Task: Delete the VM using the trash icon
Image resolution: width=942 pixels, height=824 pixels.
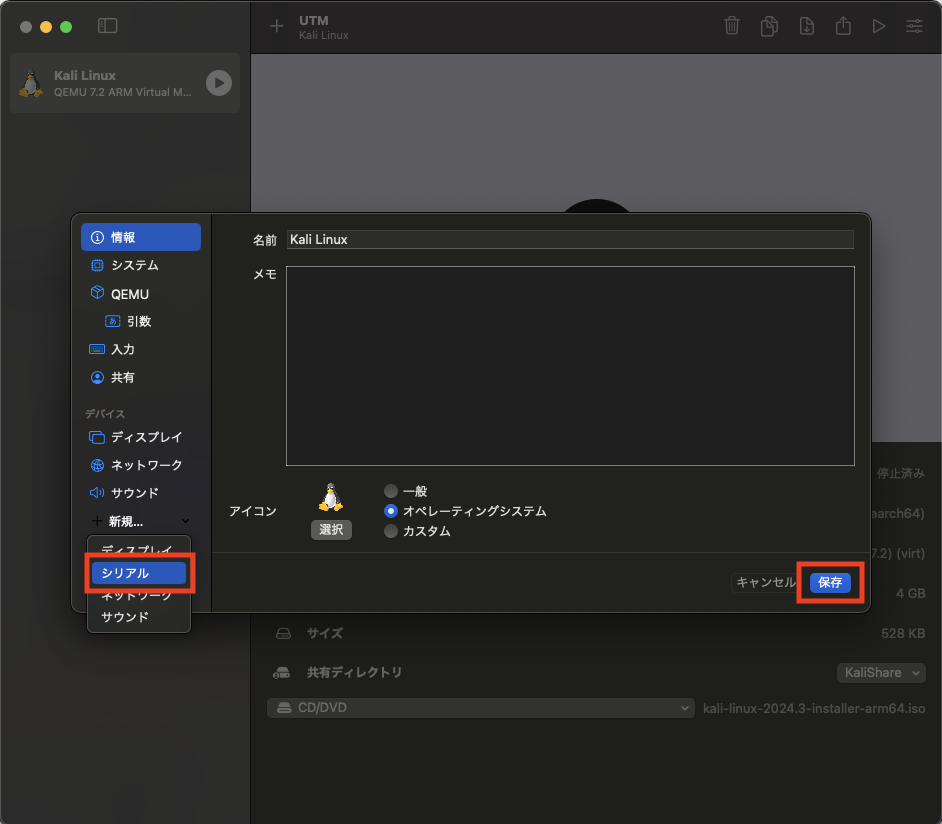Action: tap(732, 26)
